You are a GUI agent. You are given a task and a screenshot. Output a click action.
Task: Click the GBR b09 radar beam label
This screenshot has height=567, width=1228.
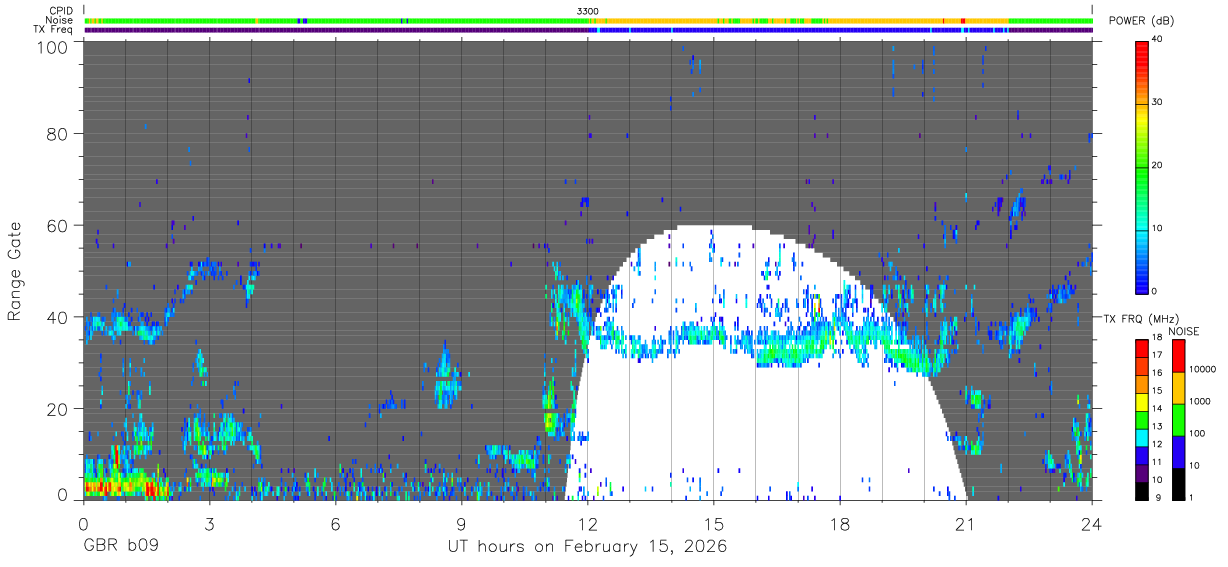coord(121,547)
